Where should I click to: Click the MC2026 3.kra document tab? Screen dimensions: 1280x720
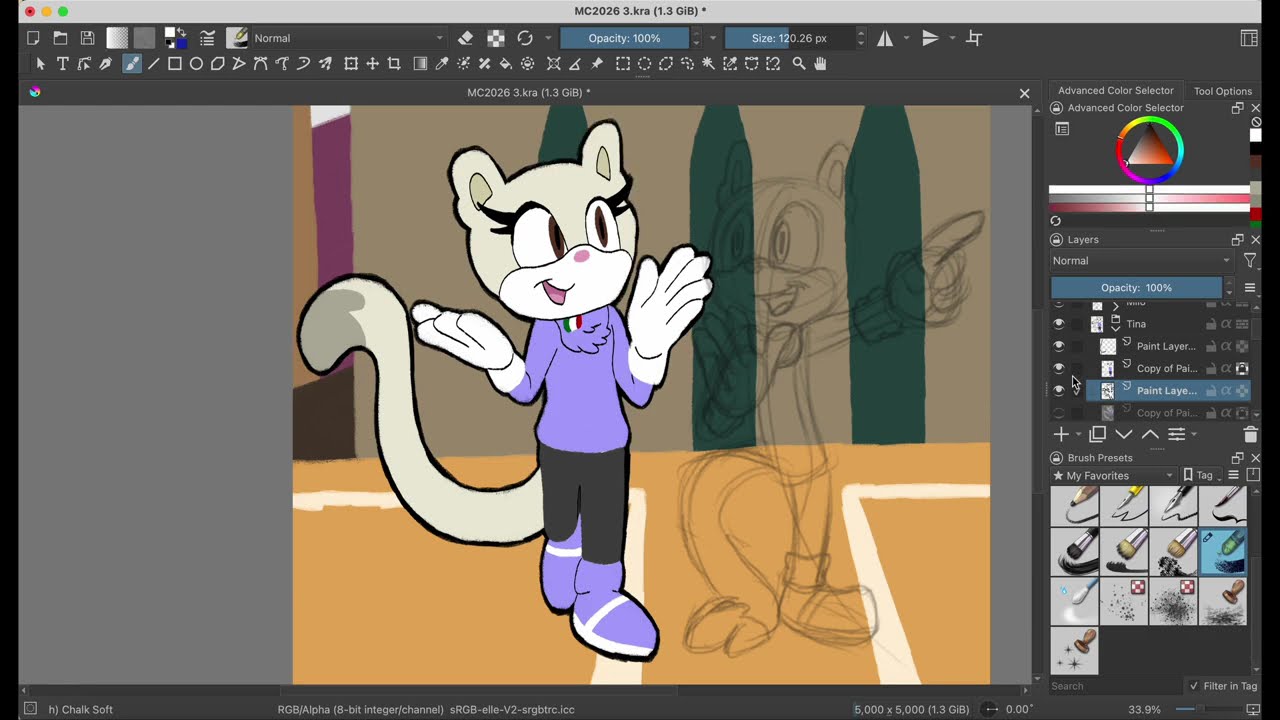pyautogui.click(x=528, y=93)
